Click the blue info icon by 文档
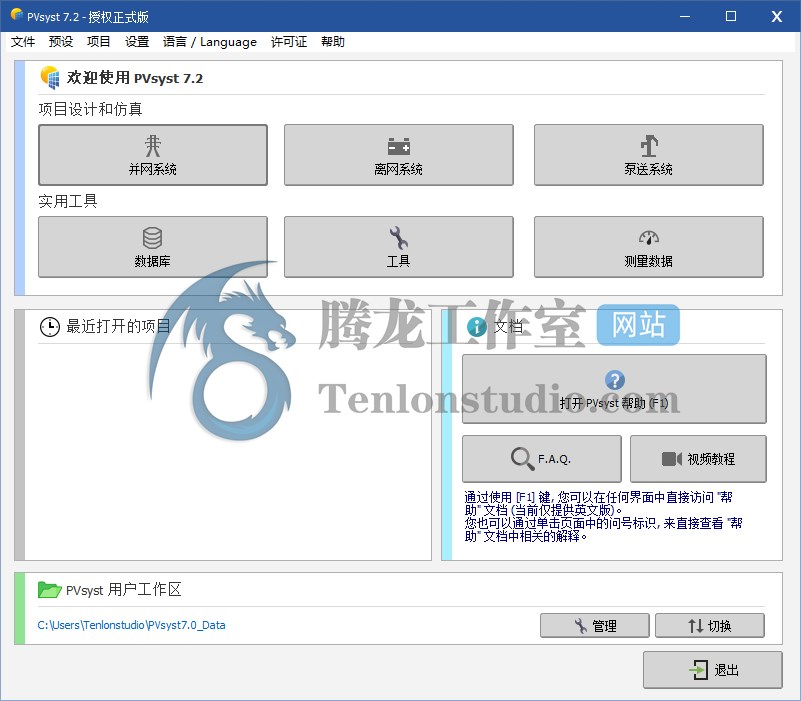 click(x=477, y=326)
